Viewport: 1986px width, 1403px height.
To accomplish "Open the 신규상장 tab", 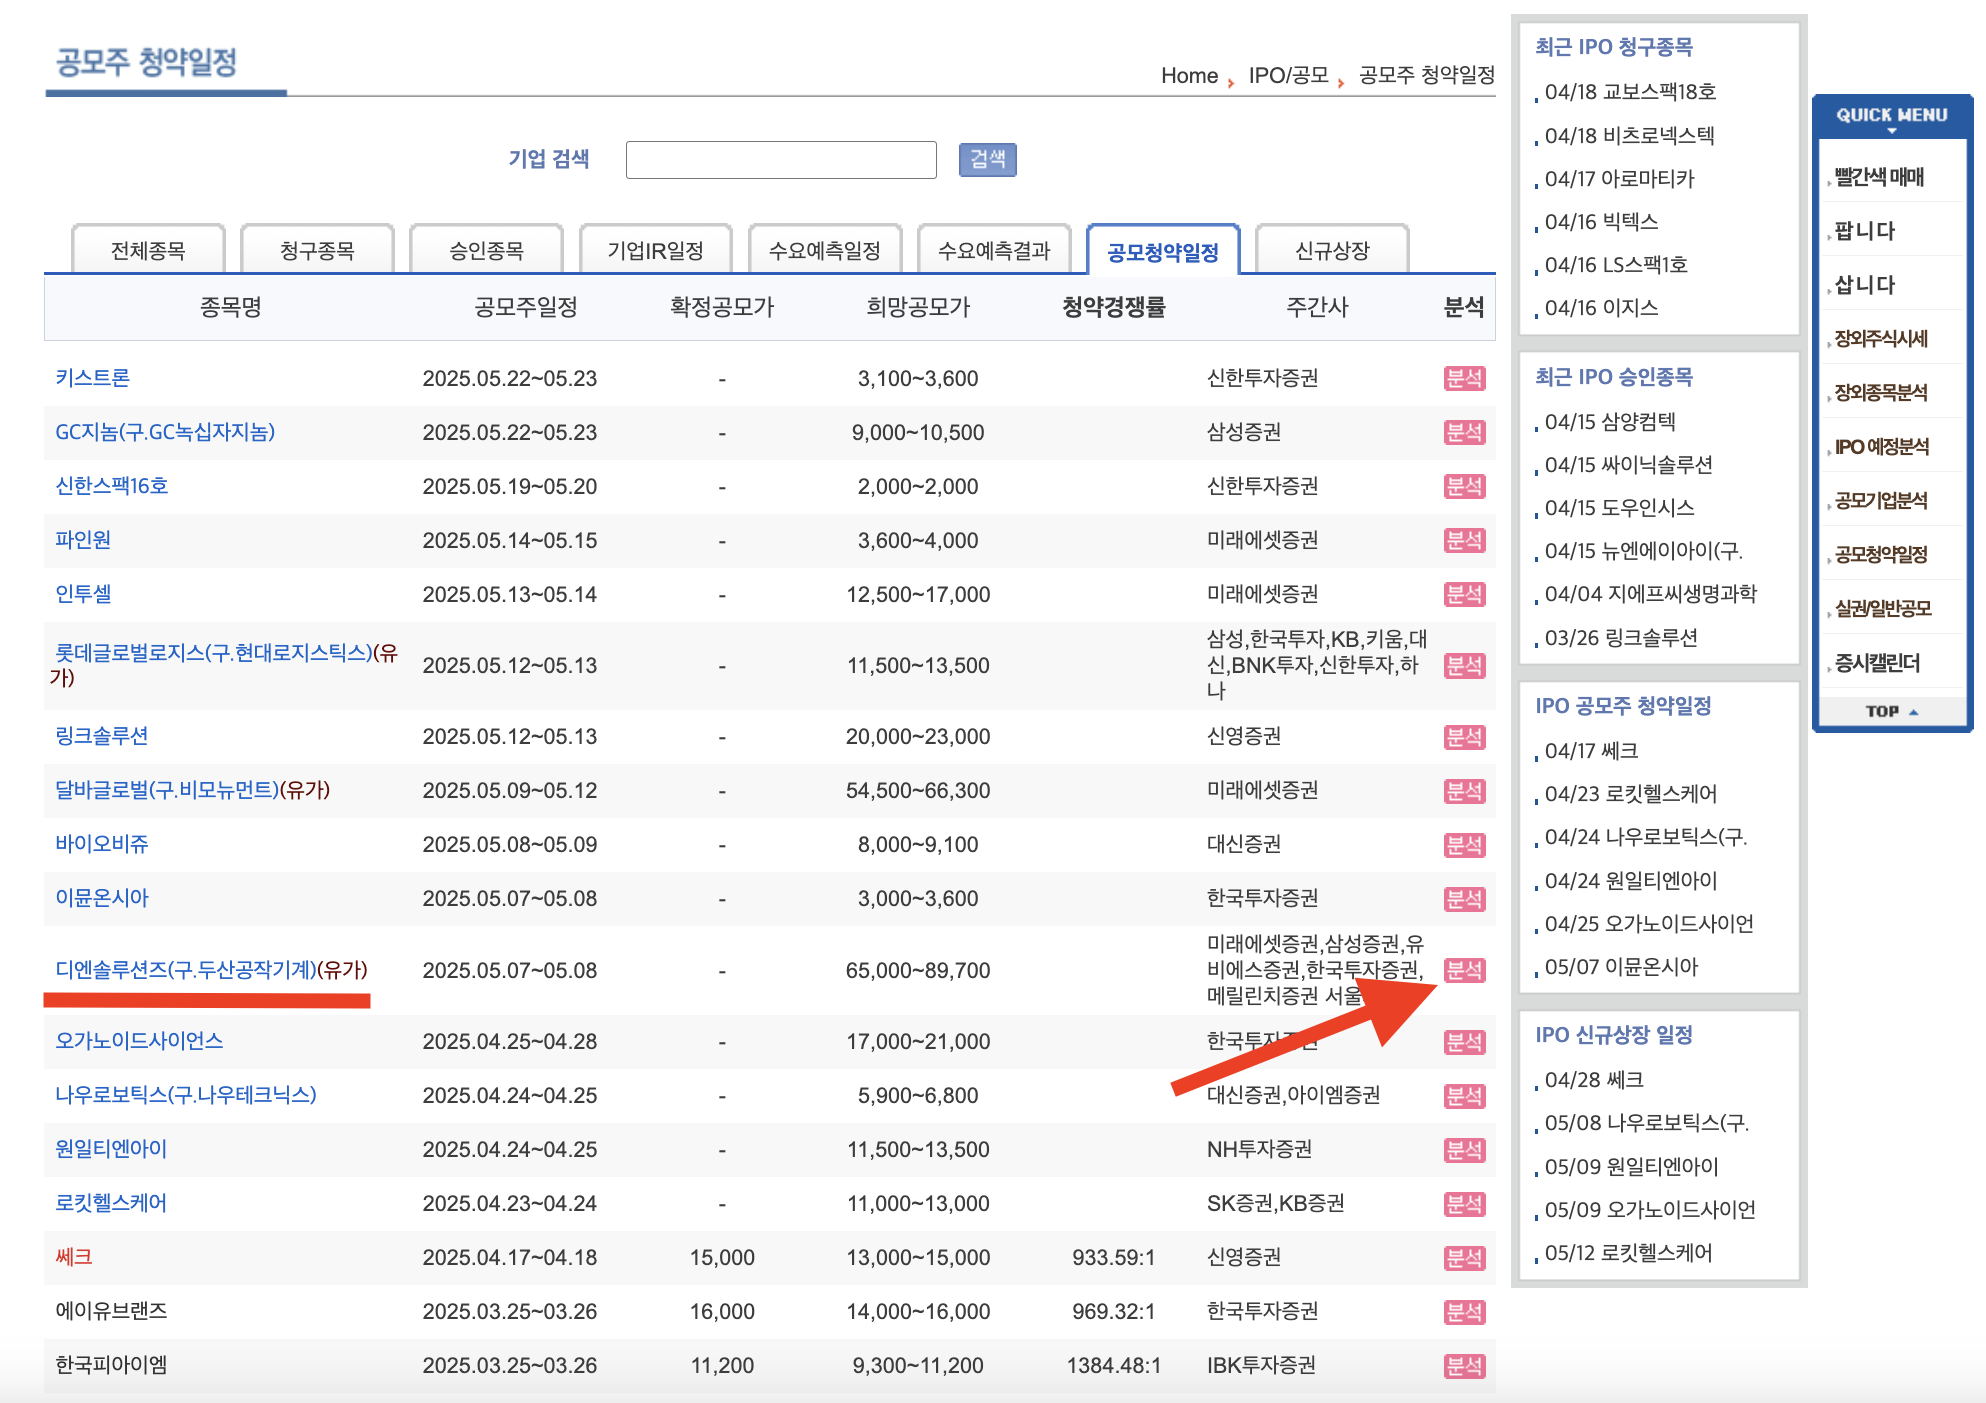I will [x=1332, y=250].
